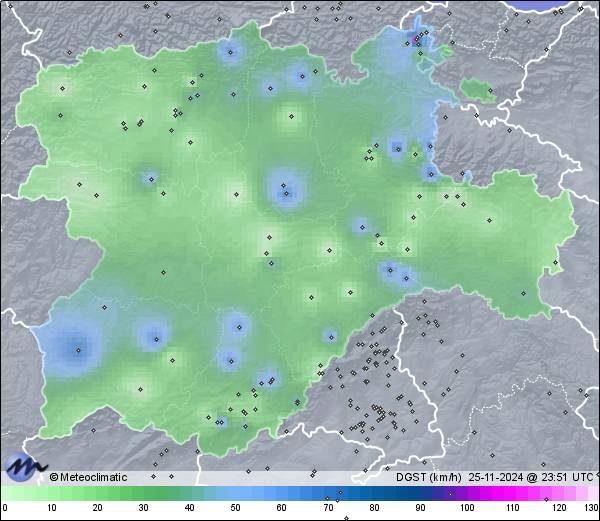
Task: Click the station marker on the purple legend segment
Action: pos(450,494)
